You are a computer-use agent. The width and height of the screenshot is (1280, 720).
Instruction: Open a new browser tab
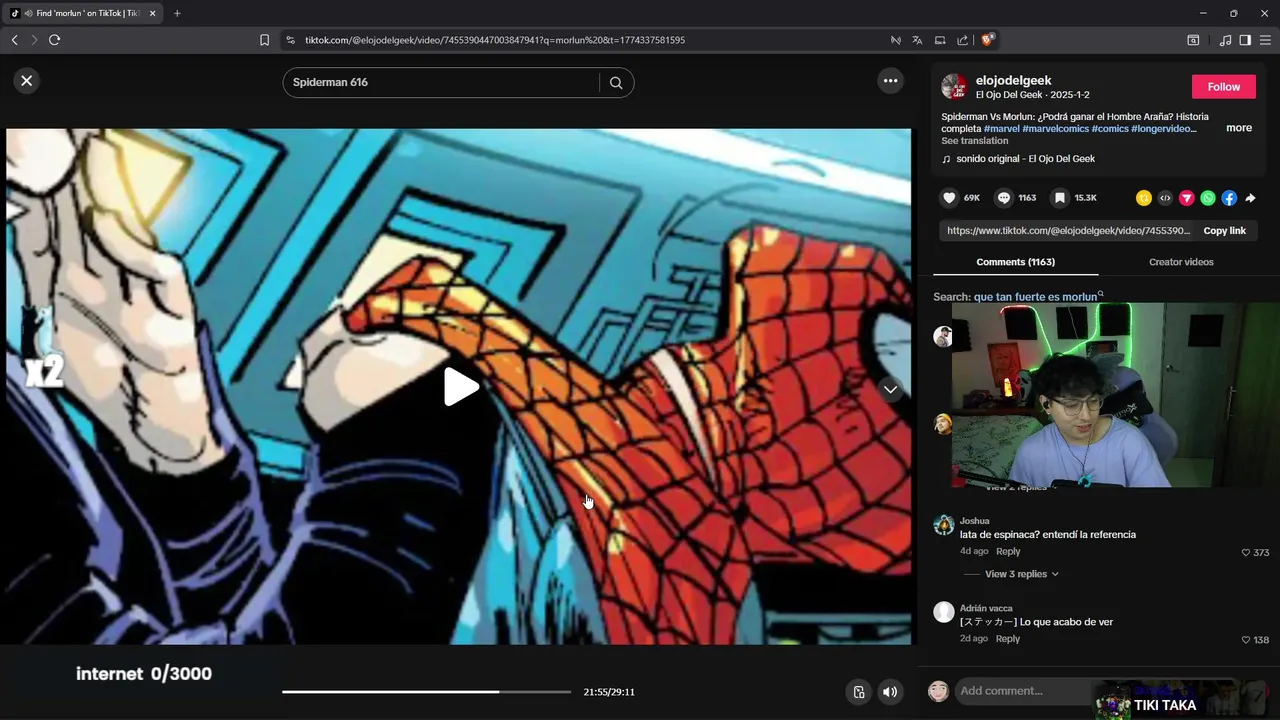tap(177, 13)
